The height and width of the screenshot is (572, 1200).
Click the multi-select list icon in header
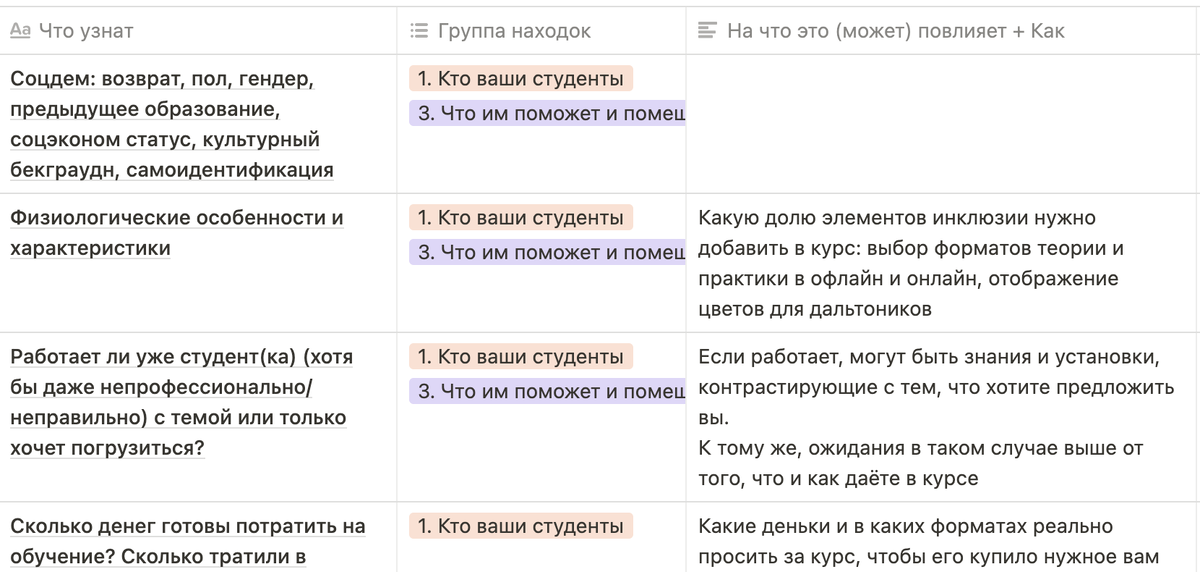pyautogui.click(x=420, y=31)
